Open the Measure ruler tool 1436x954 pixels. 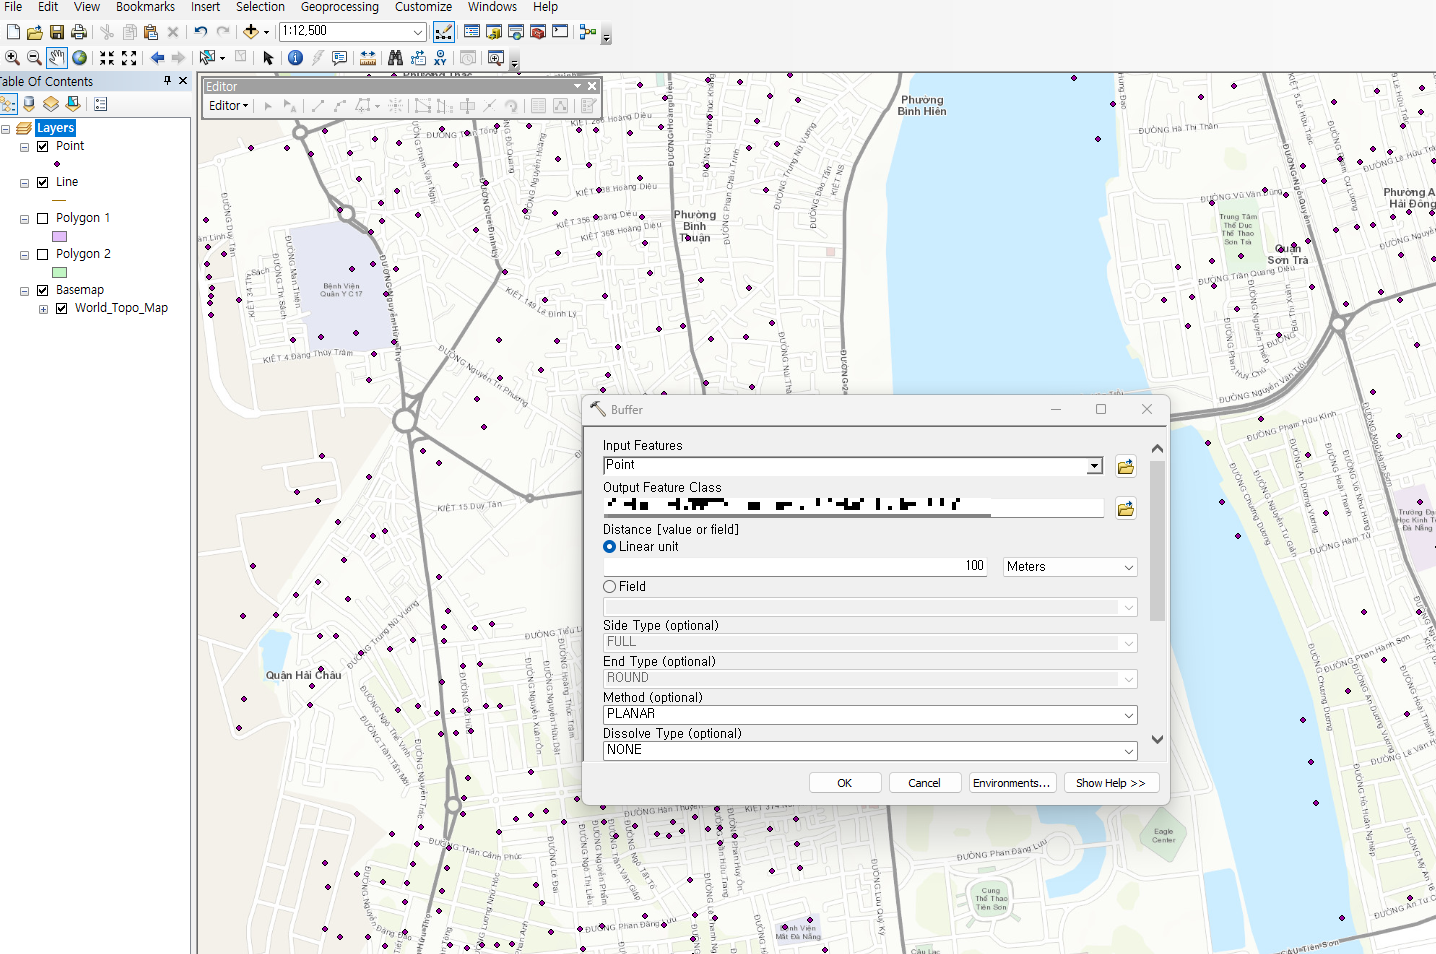368,58
